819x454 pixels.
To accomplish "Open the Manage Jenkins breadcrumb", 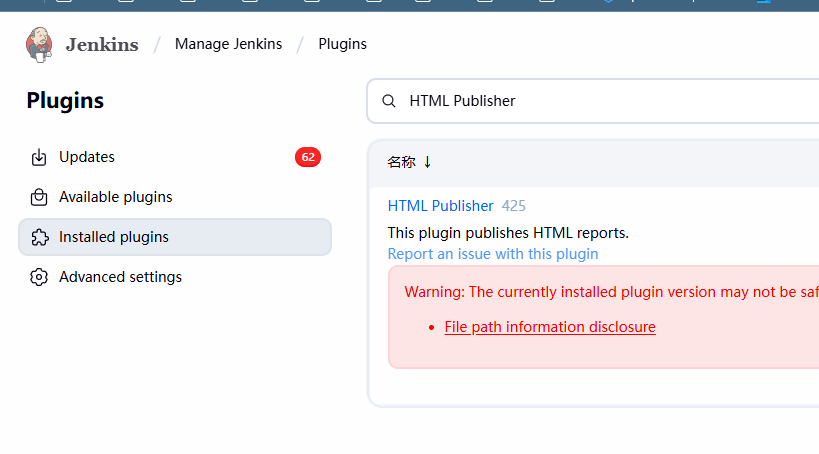I will coord(228,44).
